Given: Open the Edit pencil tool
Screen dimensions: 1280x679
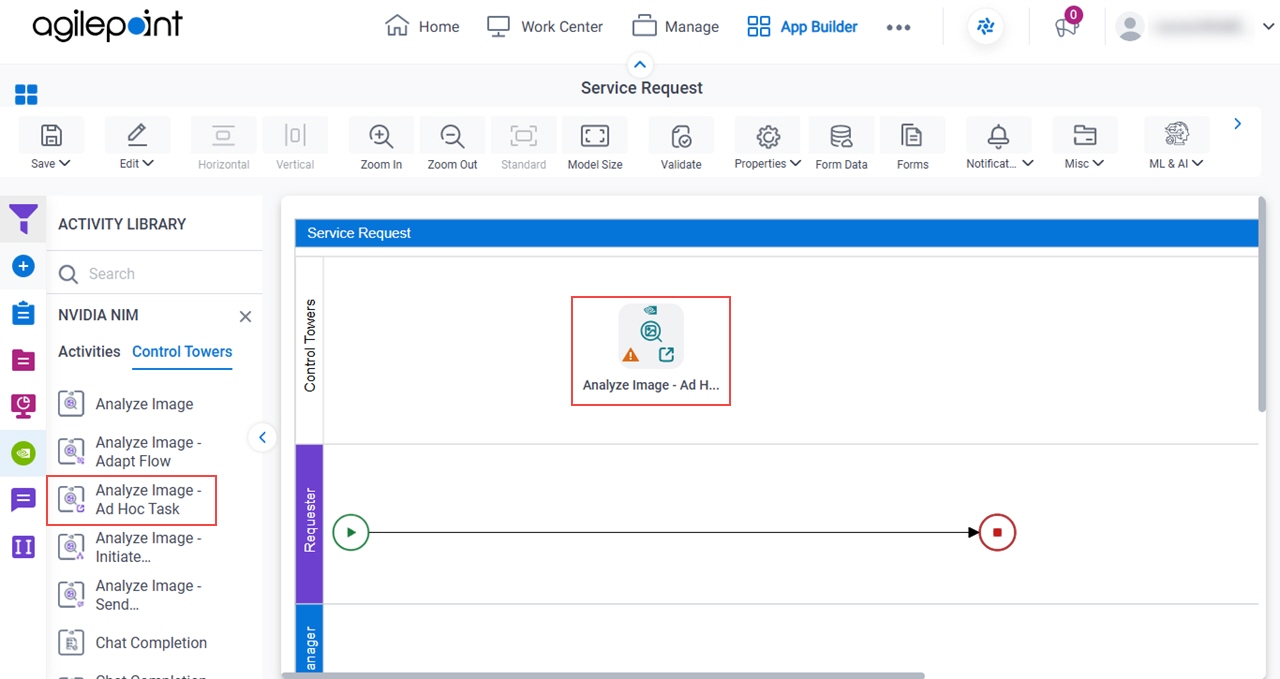Looking at the screenshot, I should click(x=137, y=135).
